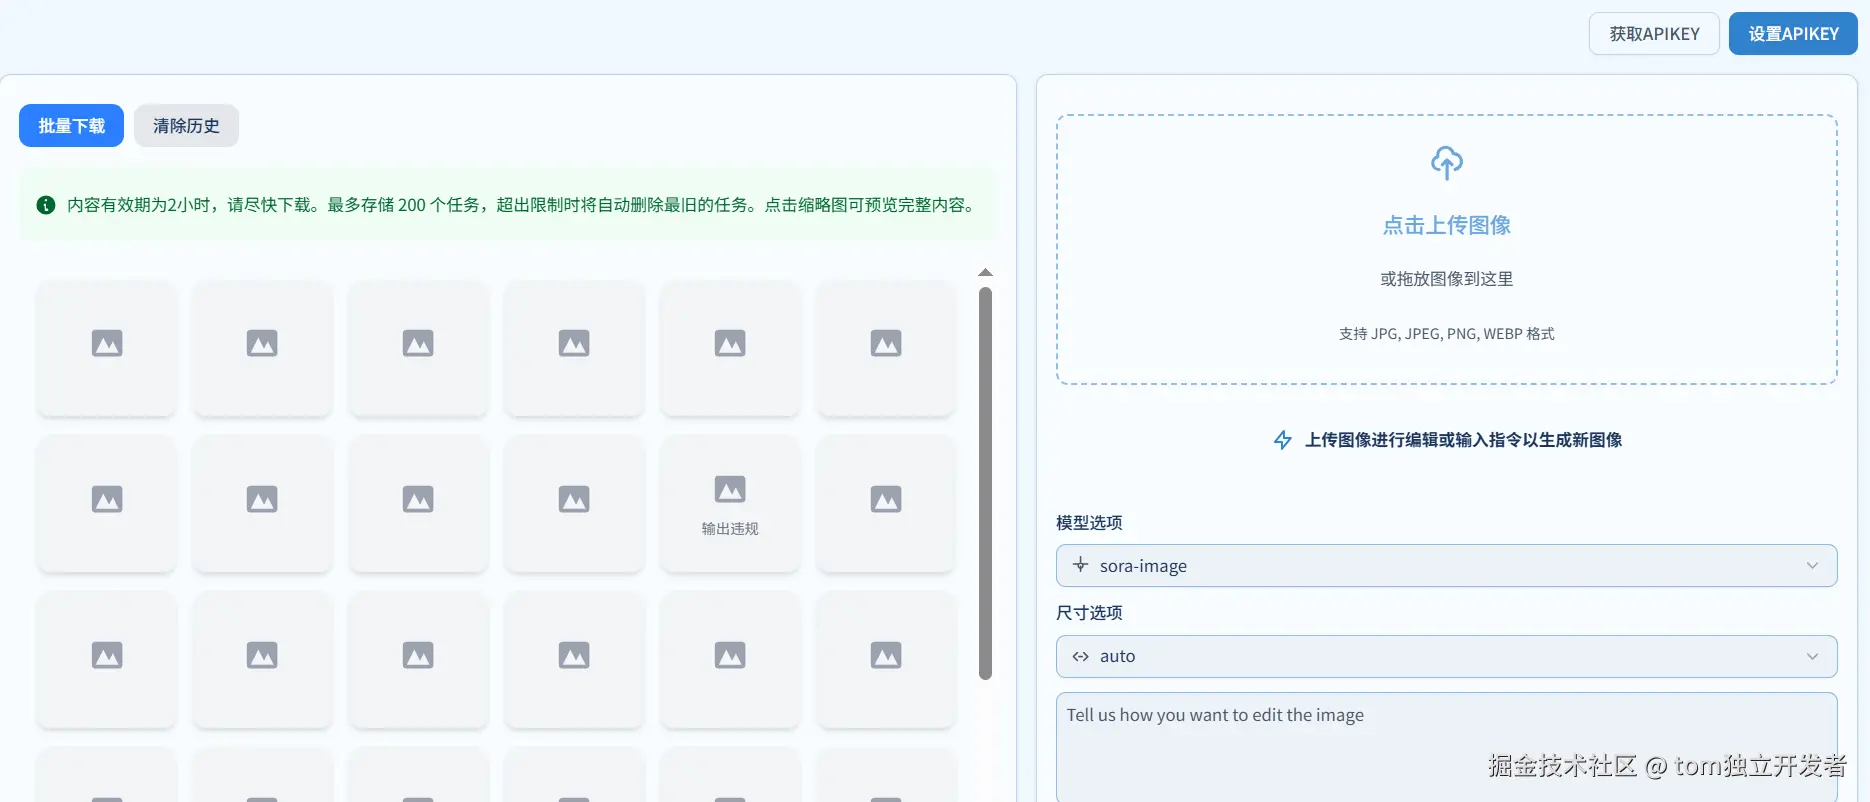
Task: Open the first thumbnail in the top row
Action: coord(107,348)
